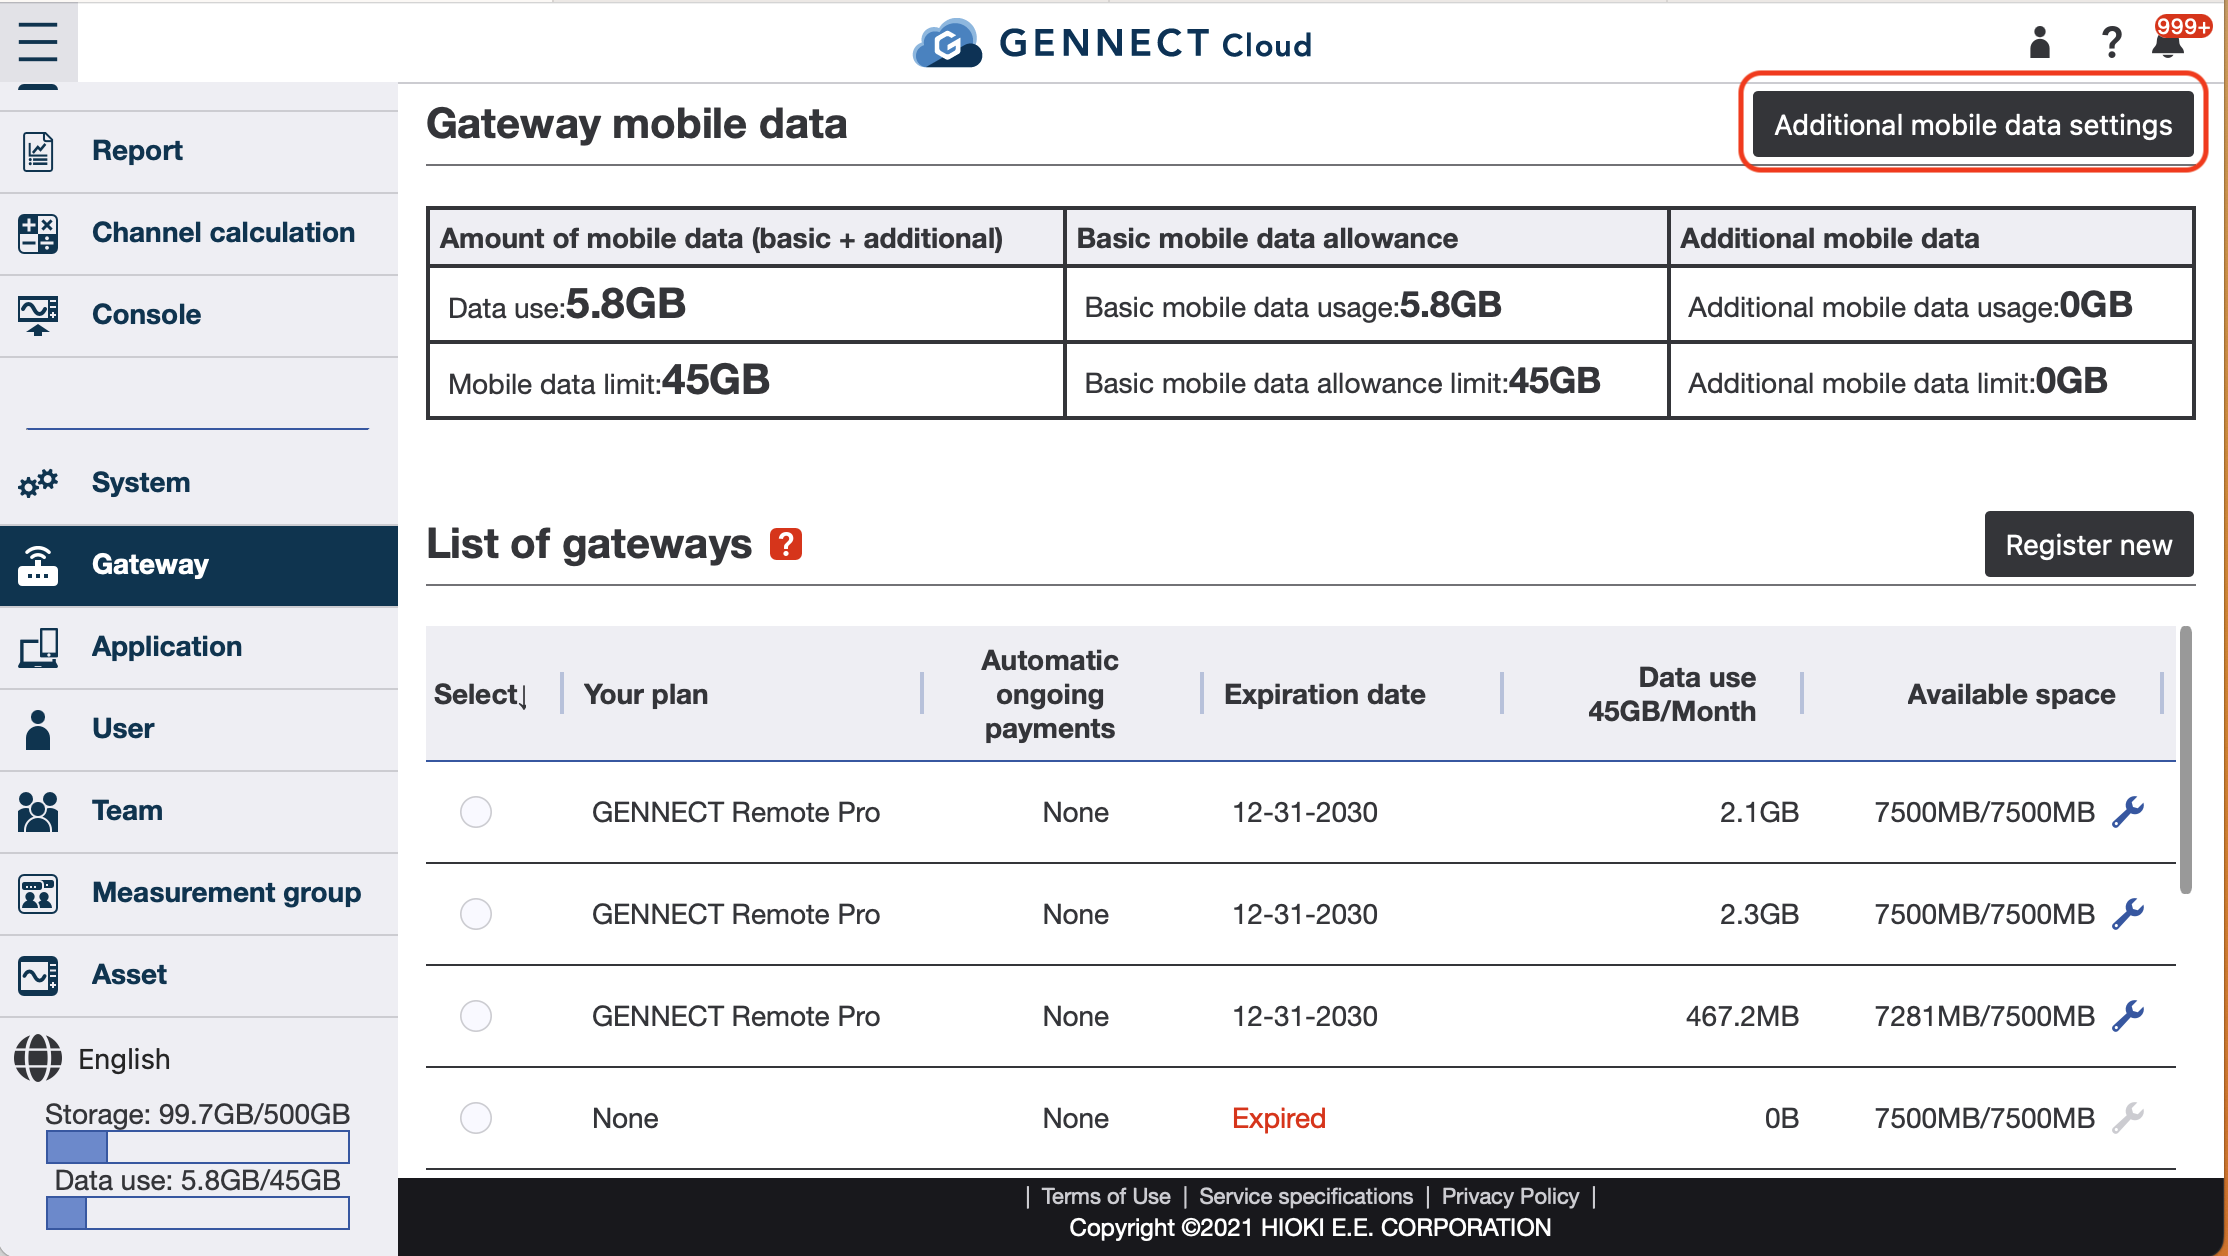The width and height of the screenshot is (2228, 1256).
Task: Select the radio button on the Expired gateway row
Action: tap(476, 1118)
